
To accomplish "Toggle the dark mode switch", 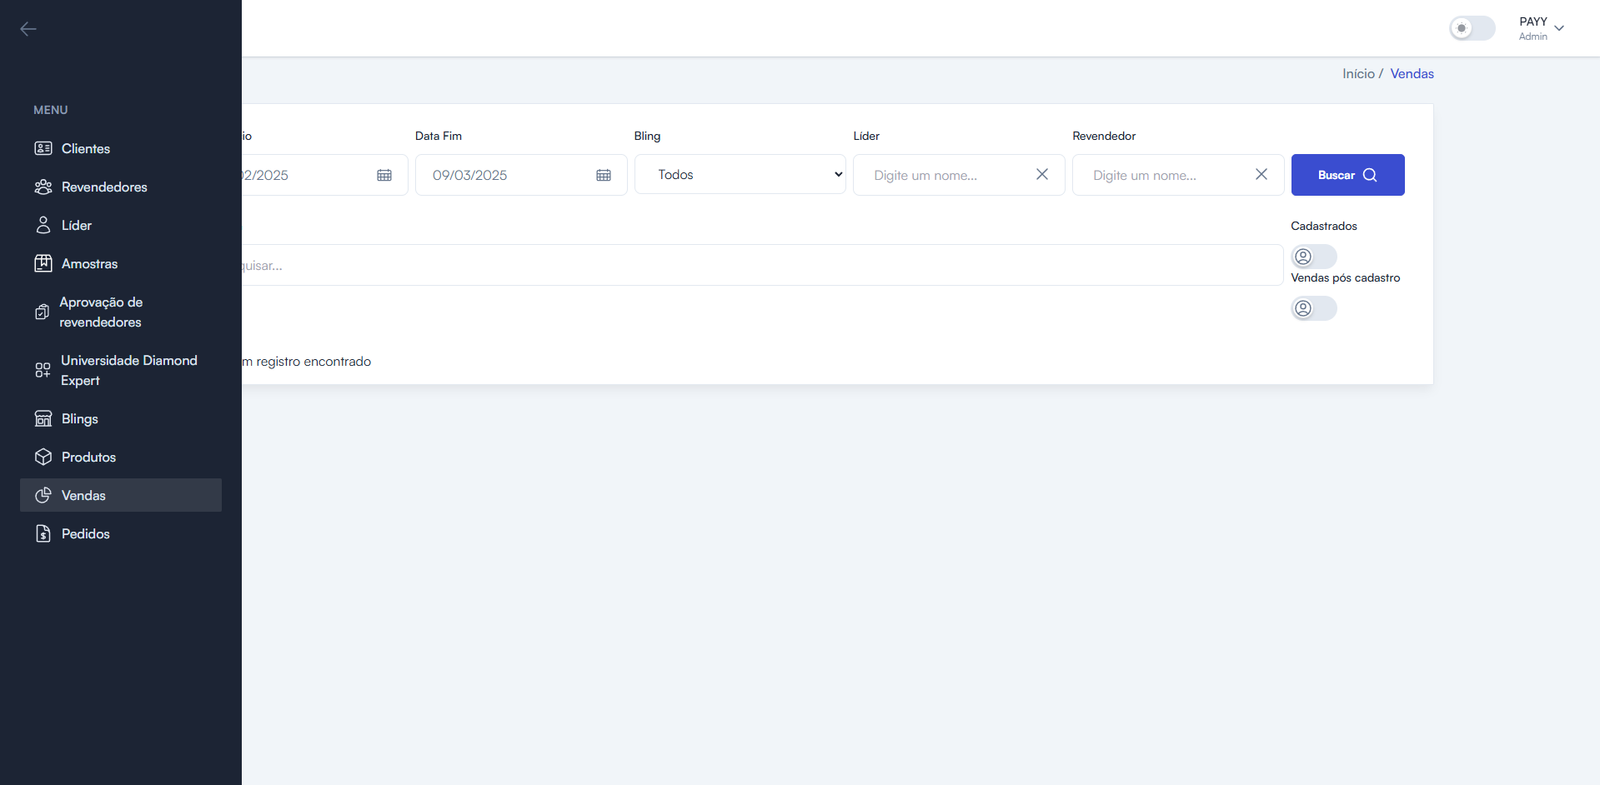I will pos(1472,28).
